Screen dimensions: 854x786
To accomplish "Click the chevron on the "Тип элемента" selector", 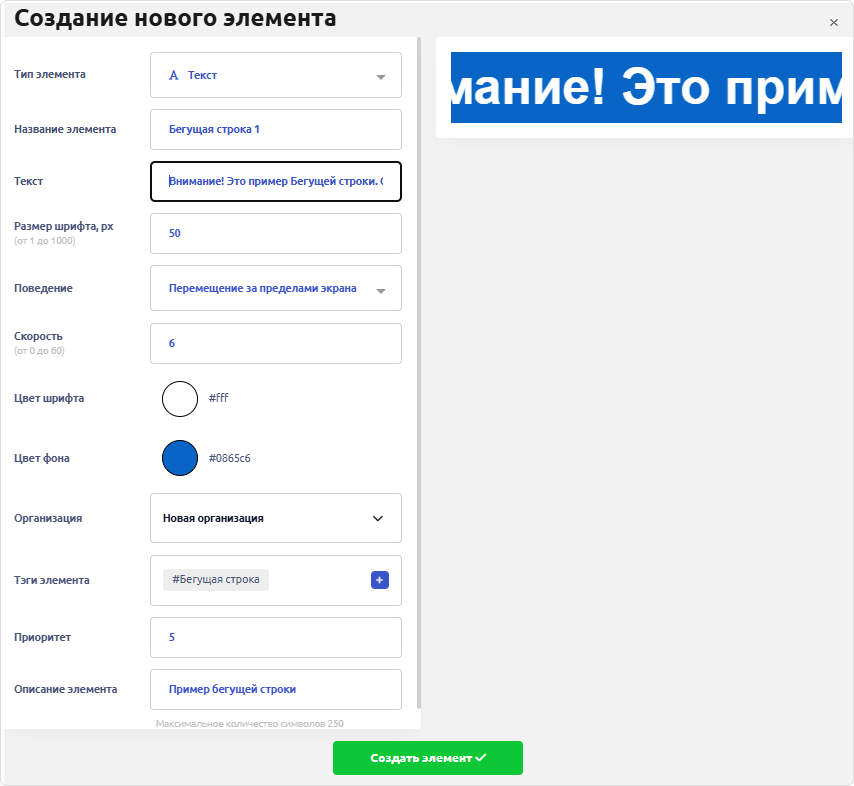I will (381, 75).
